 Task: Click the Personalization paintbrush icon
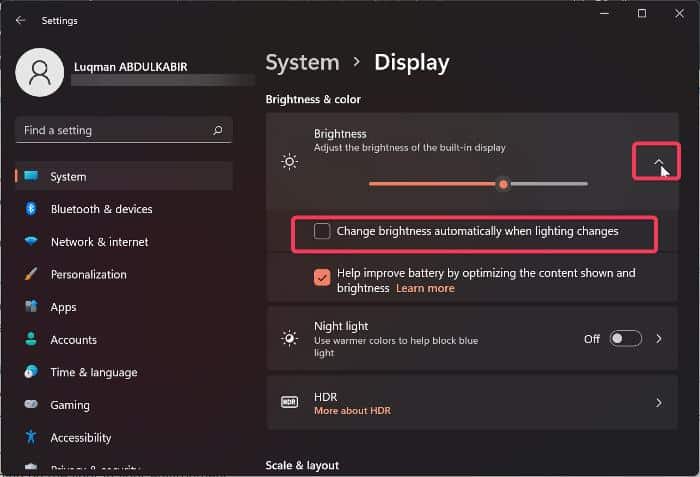pos(31,274)
